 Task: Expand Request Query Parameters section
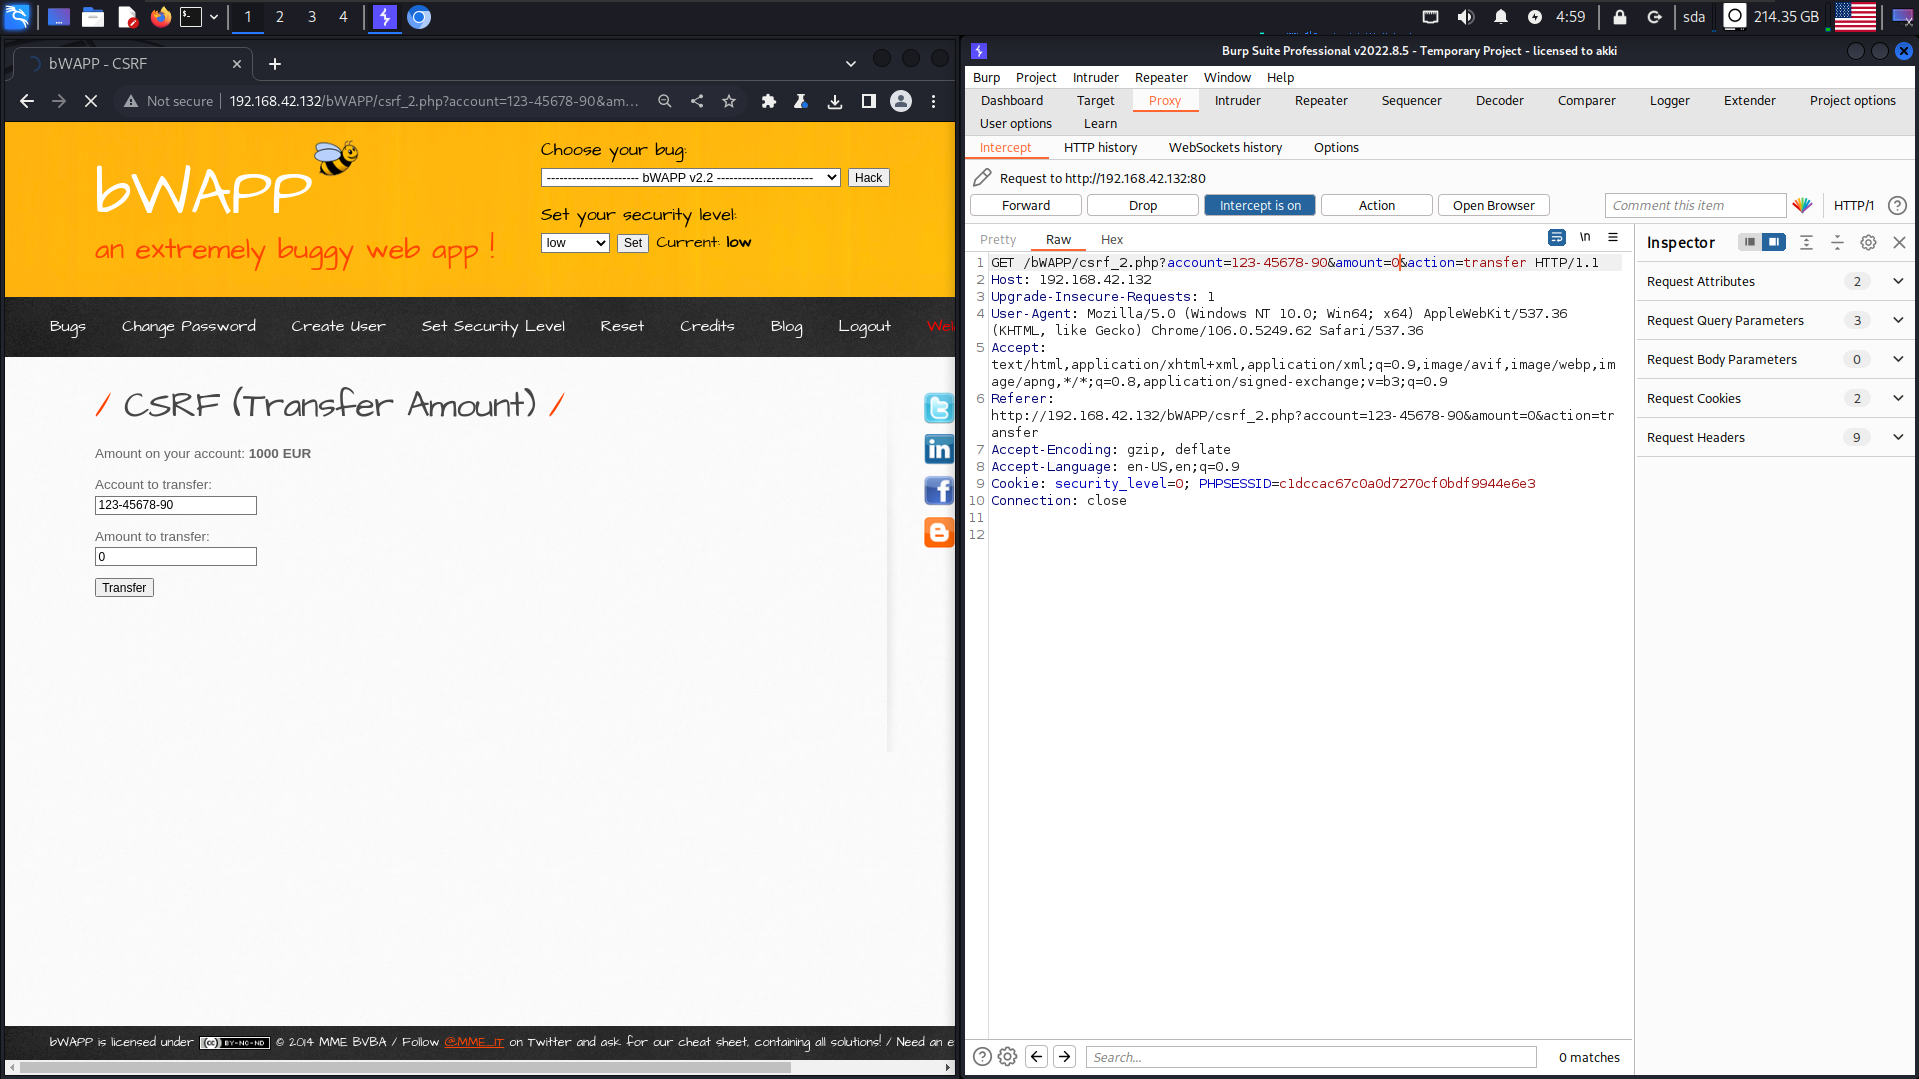(x=1897, y=321)
